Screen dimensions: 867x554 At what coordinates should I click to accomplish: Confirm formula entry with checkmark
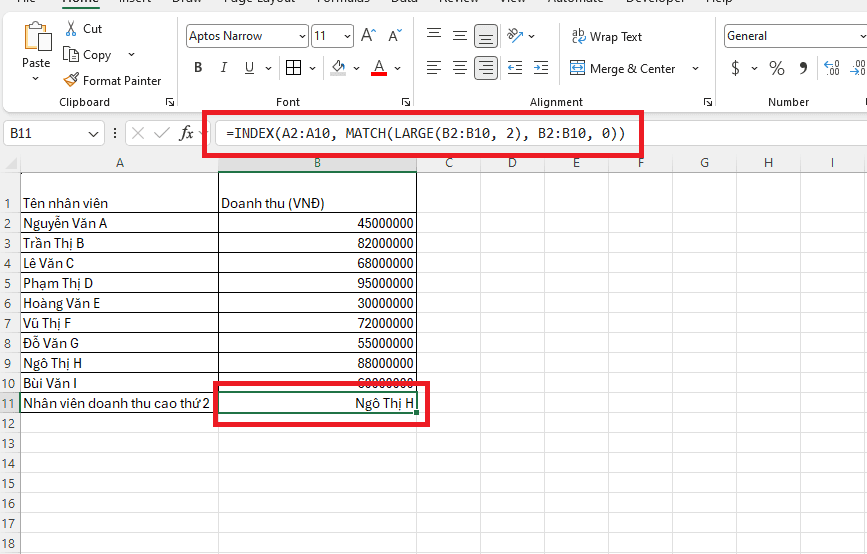tap(162, 133)
